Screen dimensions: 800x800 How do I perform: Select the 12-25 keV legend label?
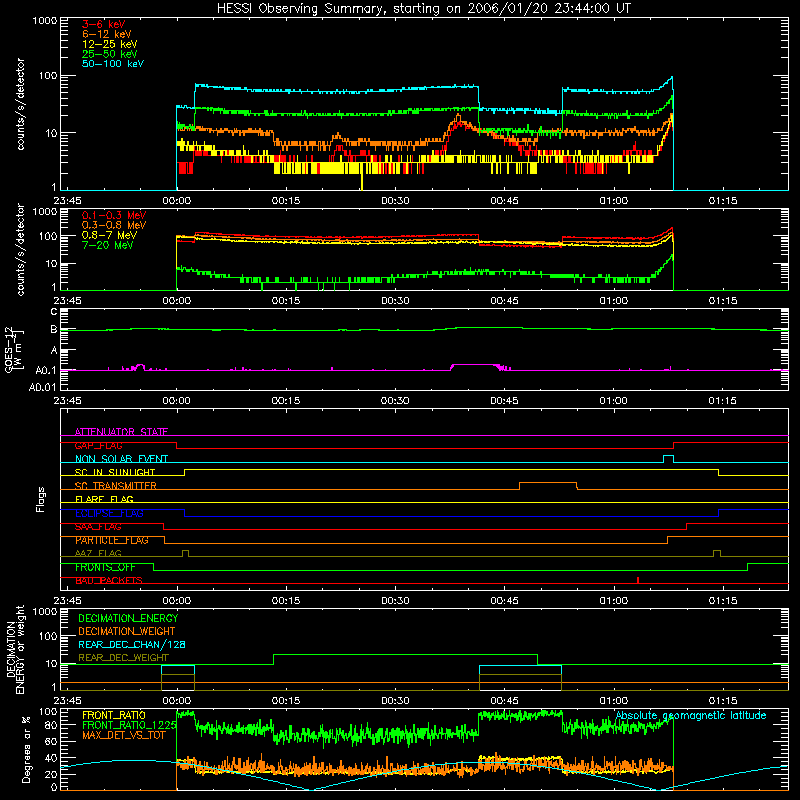(109, 44)
